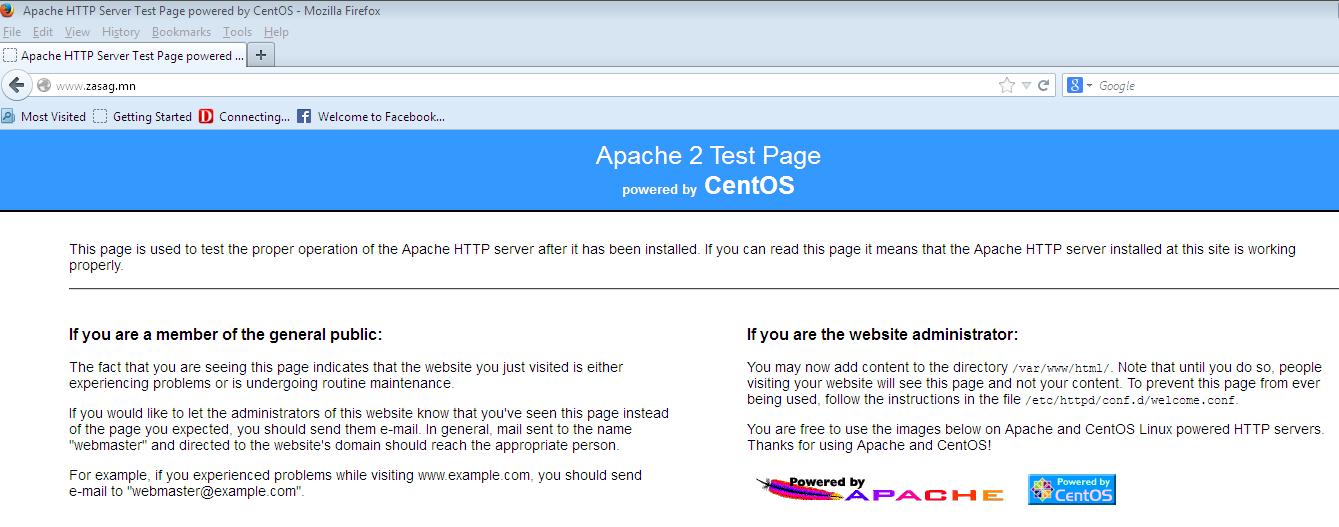Open the History menu

[121, 32]
